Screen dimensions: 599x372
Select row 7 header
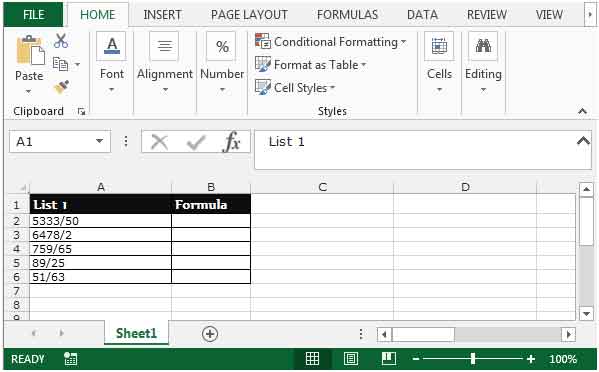coord(16,291)
